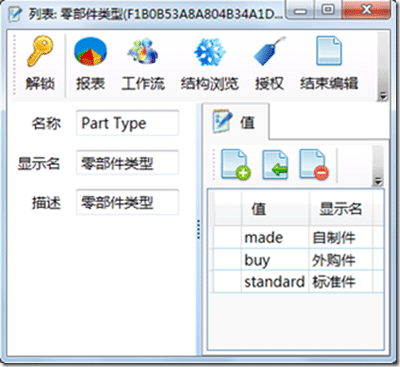Edit the 名称 field containing Part Type
Image resolution: width=400 pixels, height=367 pixels.
127,123
